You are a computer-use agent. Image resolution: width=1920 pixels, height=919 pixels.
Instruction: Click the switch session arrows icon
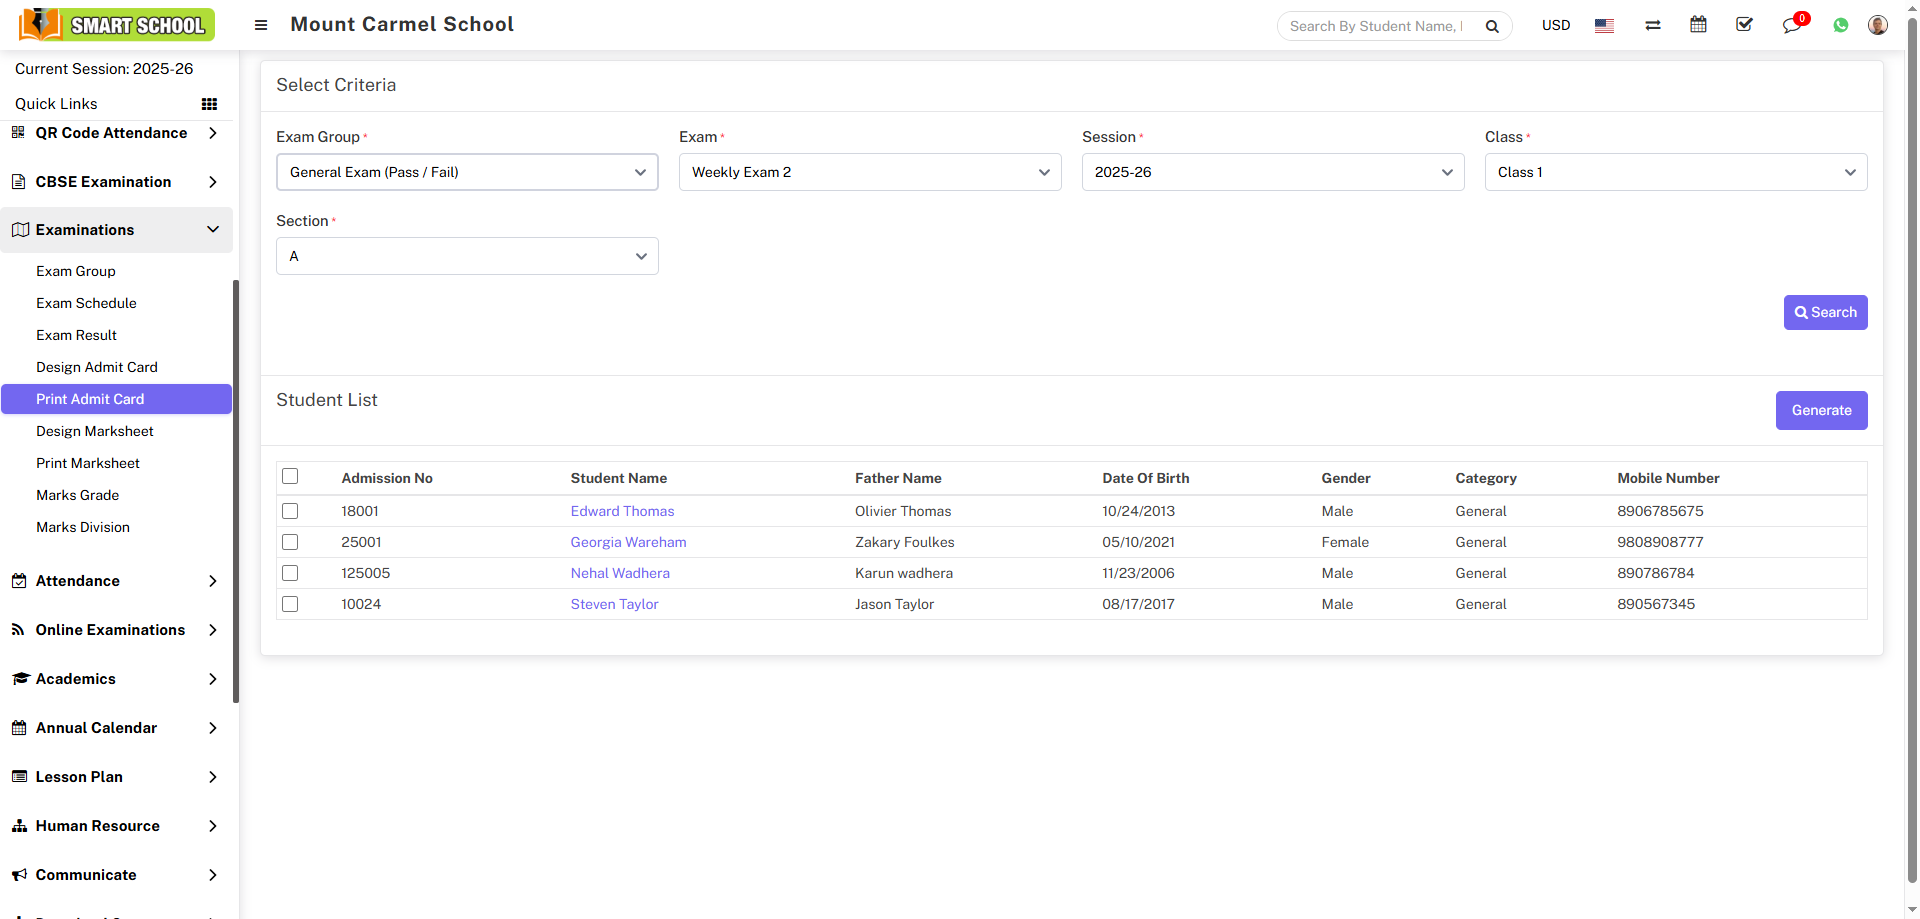coord(1652,25)
